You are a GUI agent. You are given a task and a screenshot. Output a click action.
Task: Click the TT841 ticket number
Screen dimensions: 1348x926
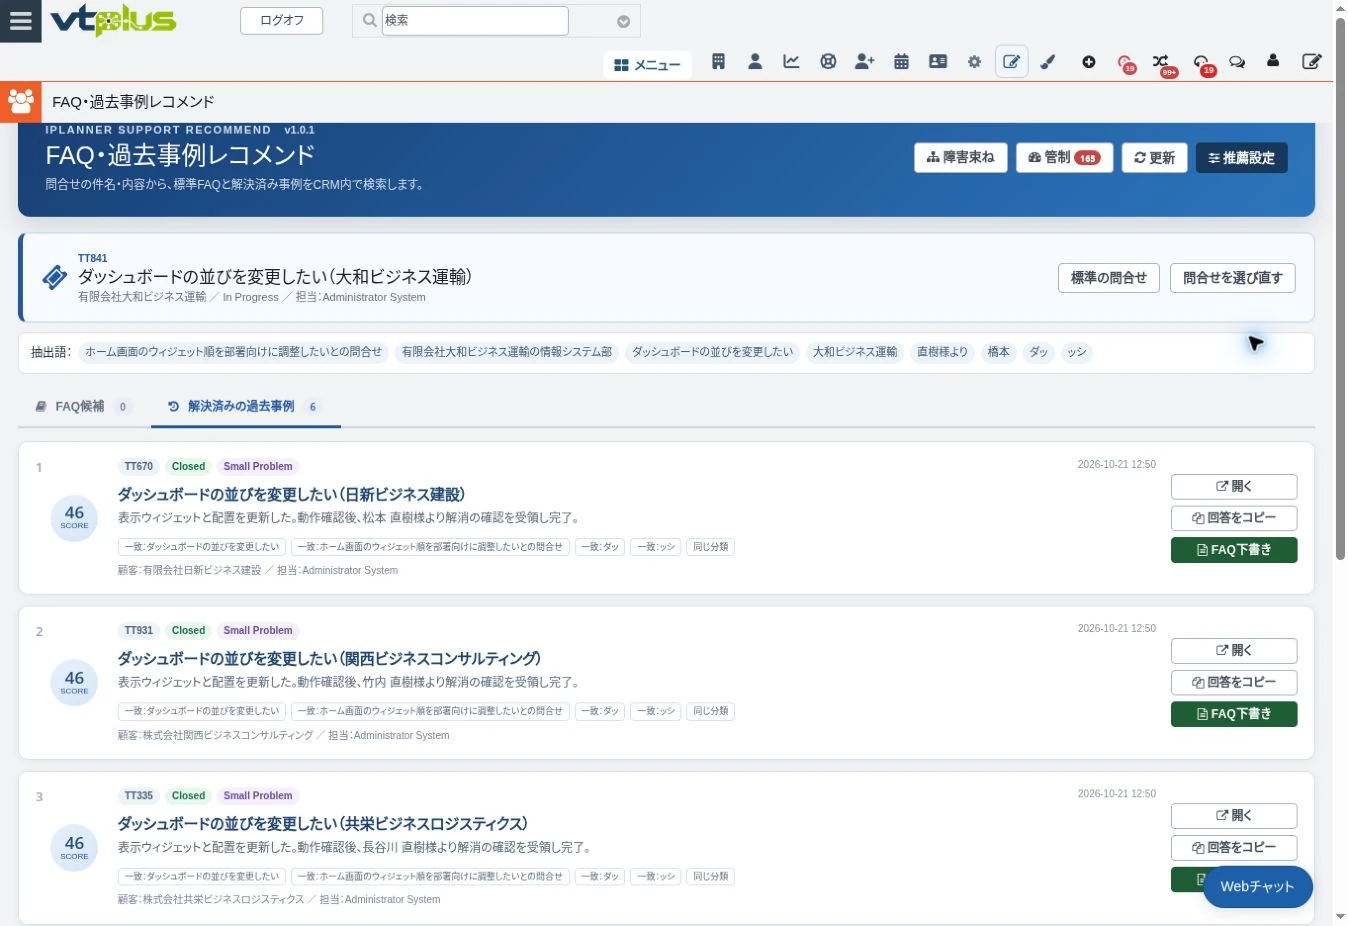pos(92,258)
